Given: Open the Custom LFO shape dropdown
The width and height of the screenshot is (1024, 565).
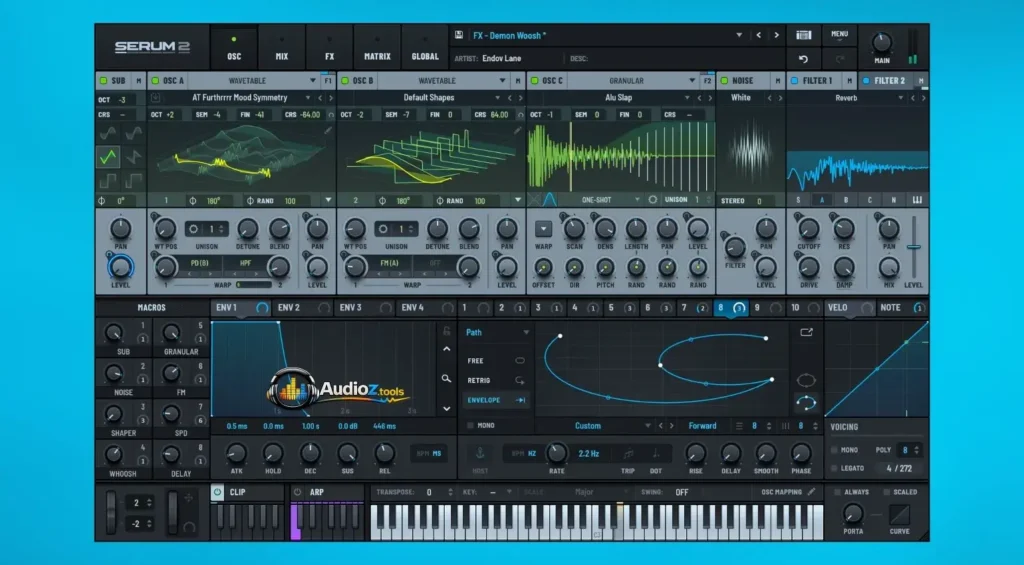Looking at the screenshot, I should pos(647,426).
